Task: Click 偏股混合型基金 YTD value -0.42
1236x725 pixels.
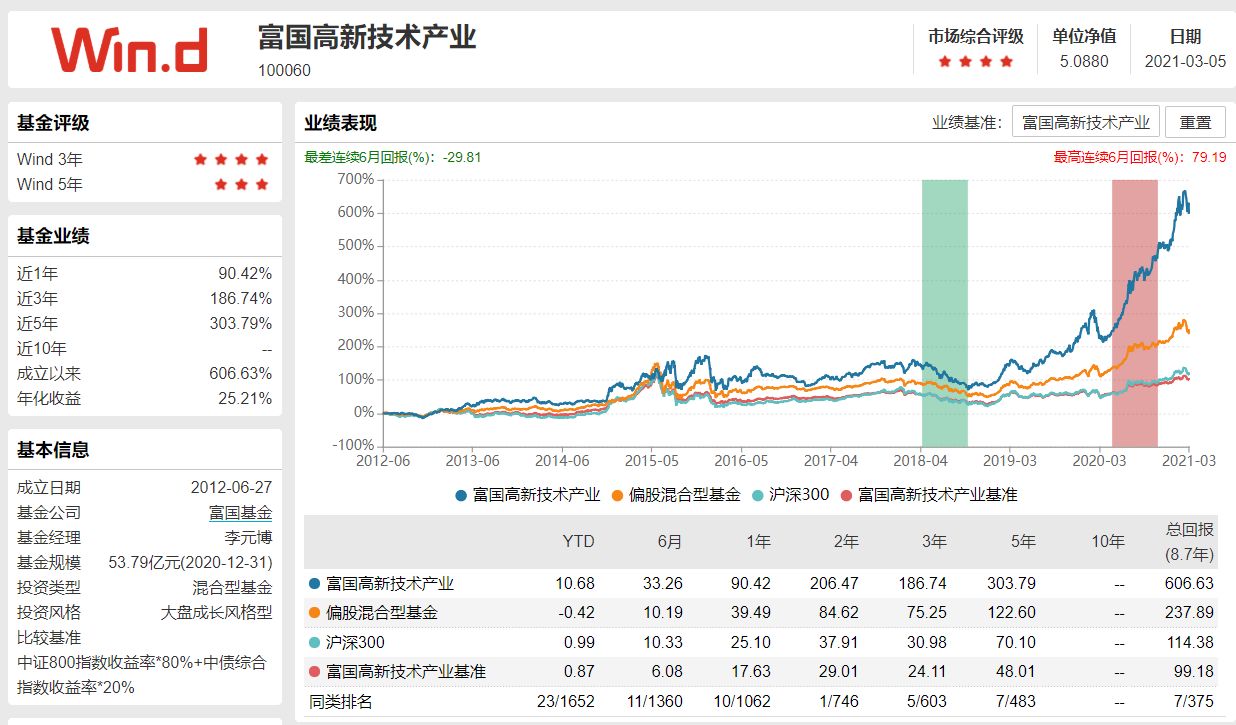Action: click(575, 612)
